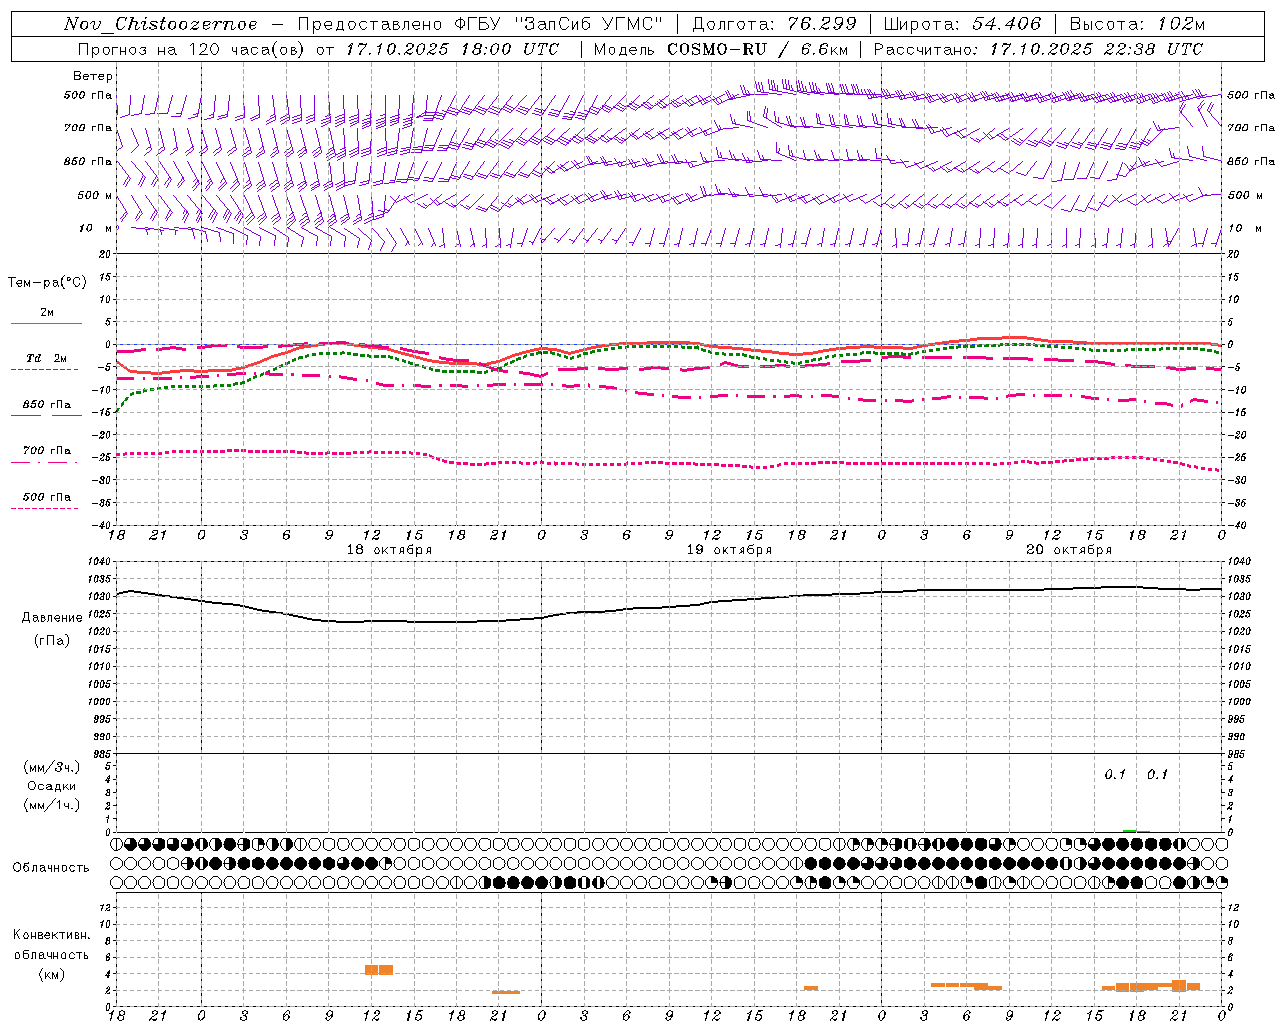The image size is (1280, 1024).
Task: Click the 18 октября date label
Action: point(389,550)
